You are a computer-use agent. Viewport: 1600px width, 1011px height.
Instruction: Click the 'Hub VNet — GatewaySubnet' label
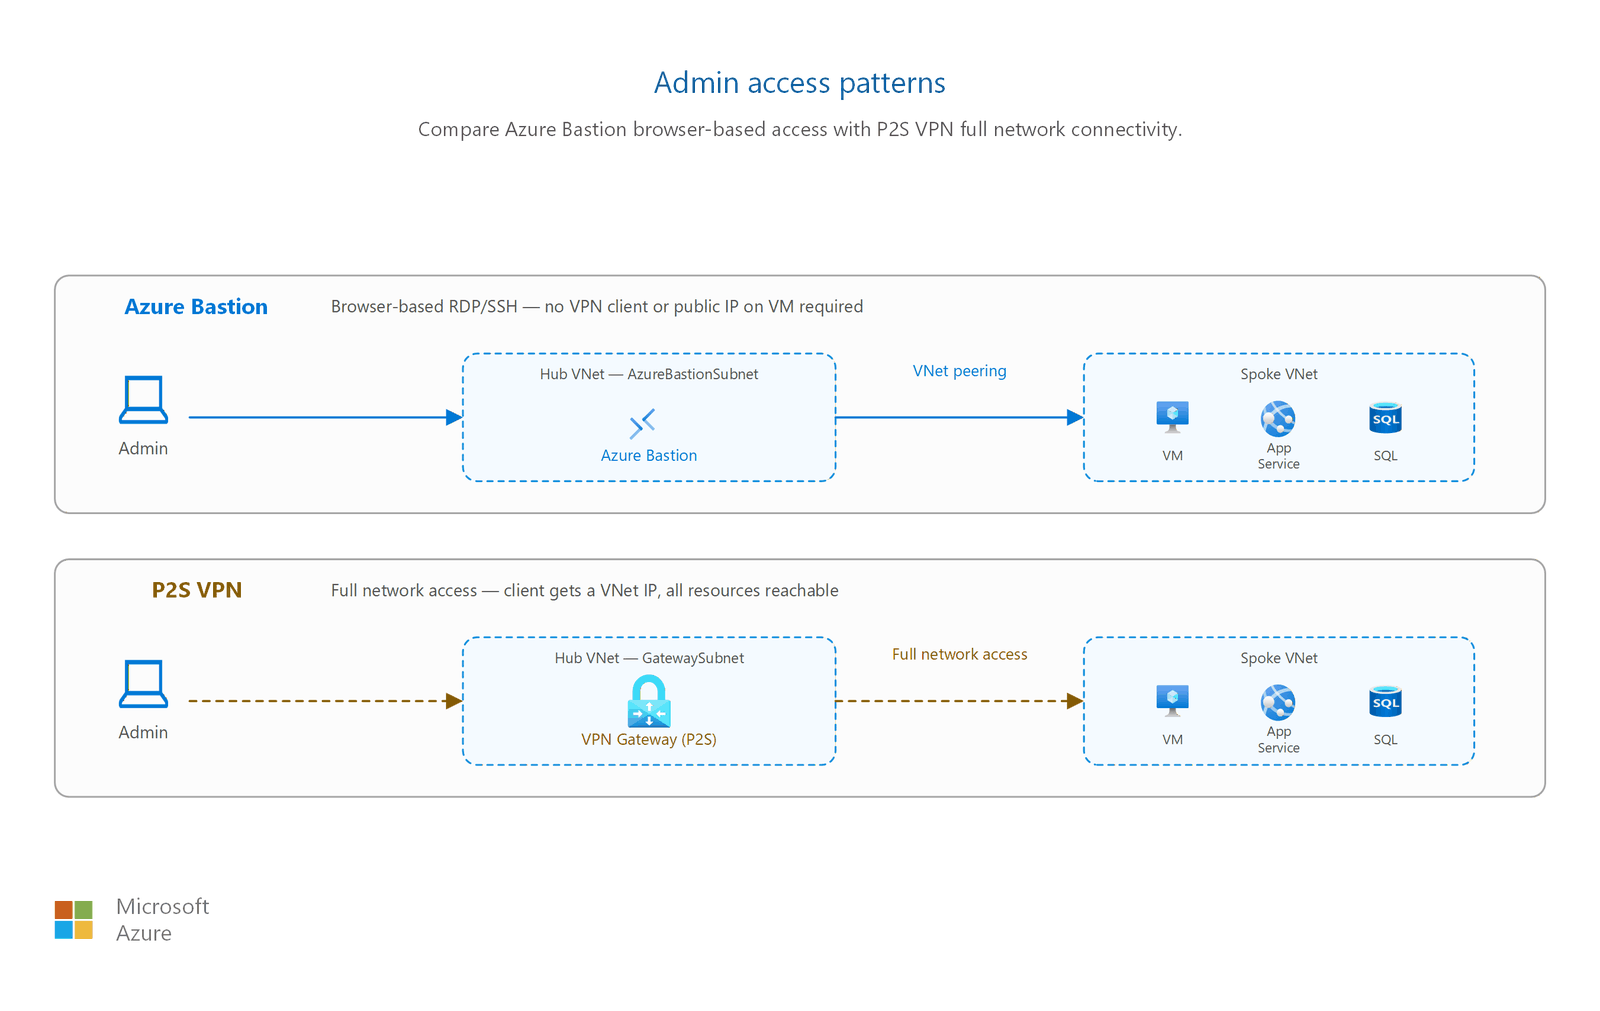pyautogui.click(x=649, y=658)
